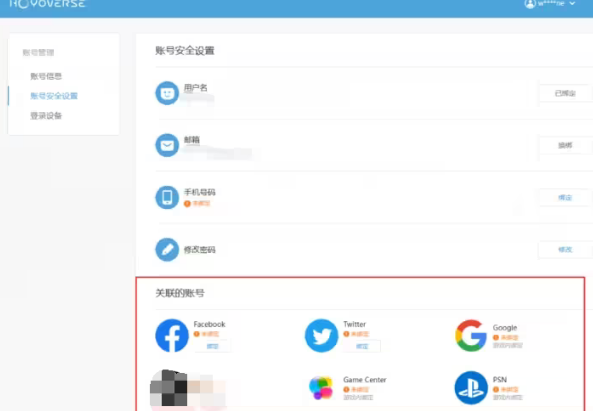Click the change password pencil icon
The width and height of the screenshot is (593, 411).
[x=167, y=250]
